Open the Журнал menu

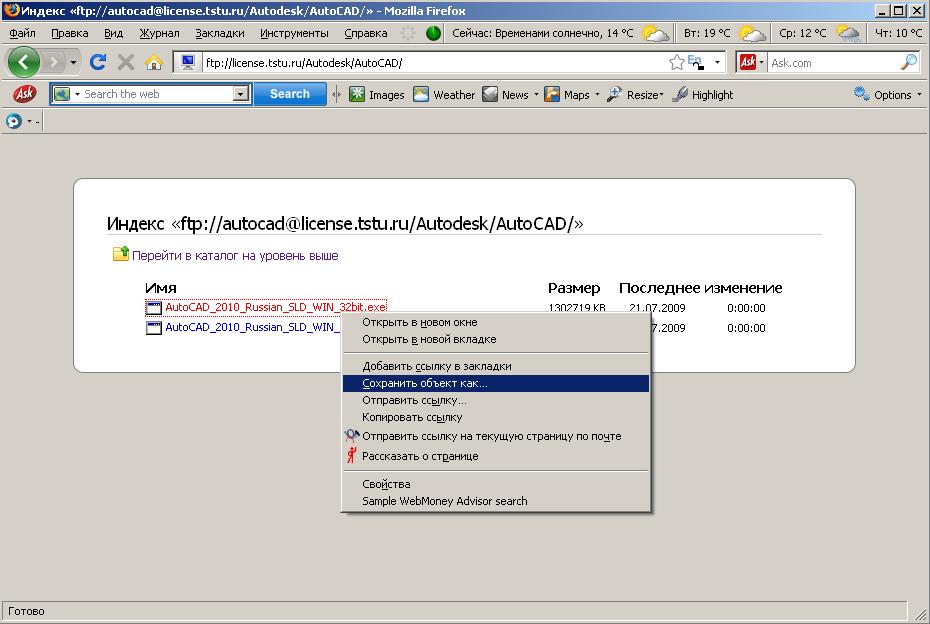(159, 33)
